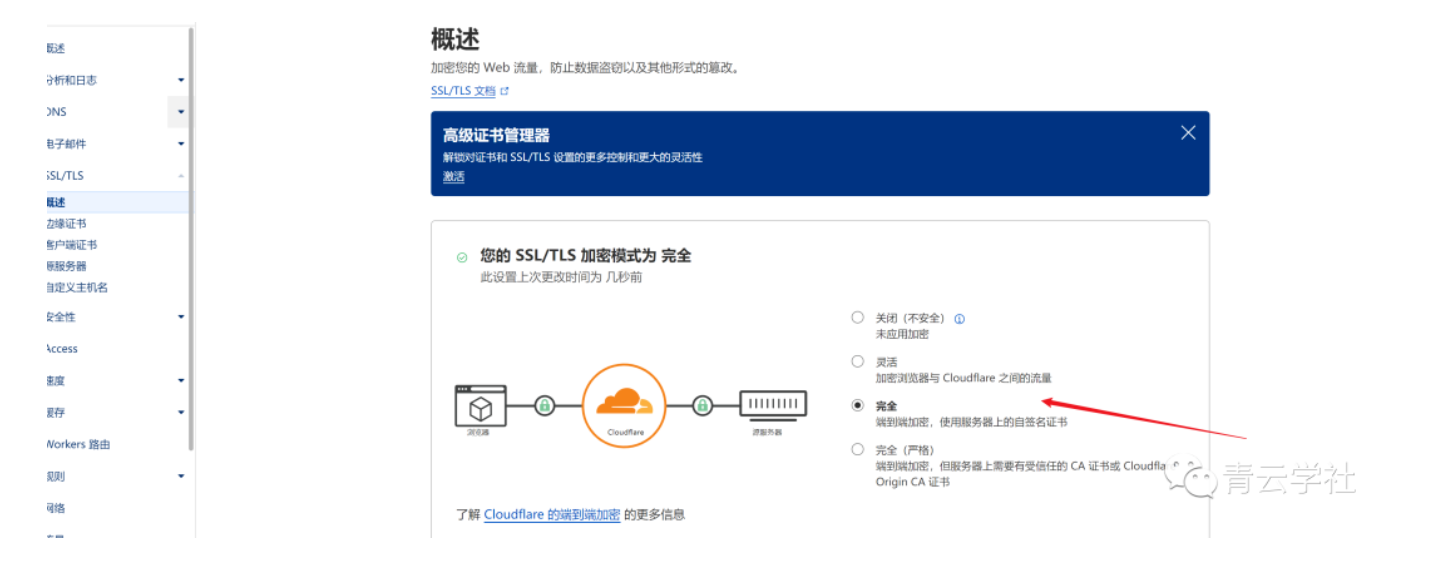
Task: Click the green checkmark status icon
Action: tap(462, 257)
